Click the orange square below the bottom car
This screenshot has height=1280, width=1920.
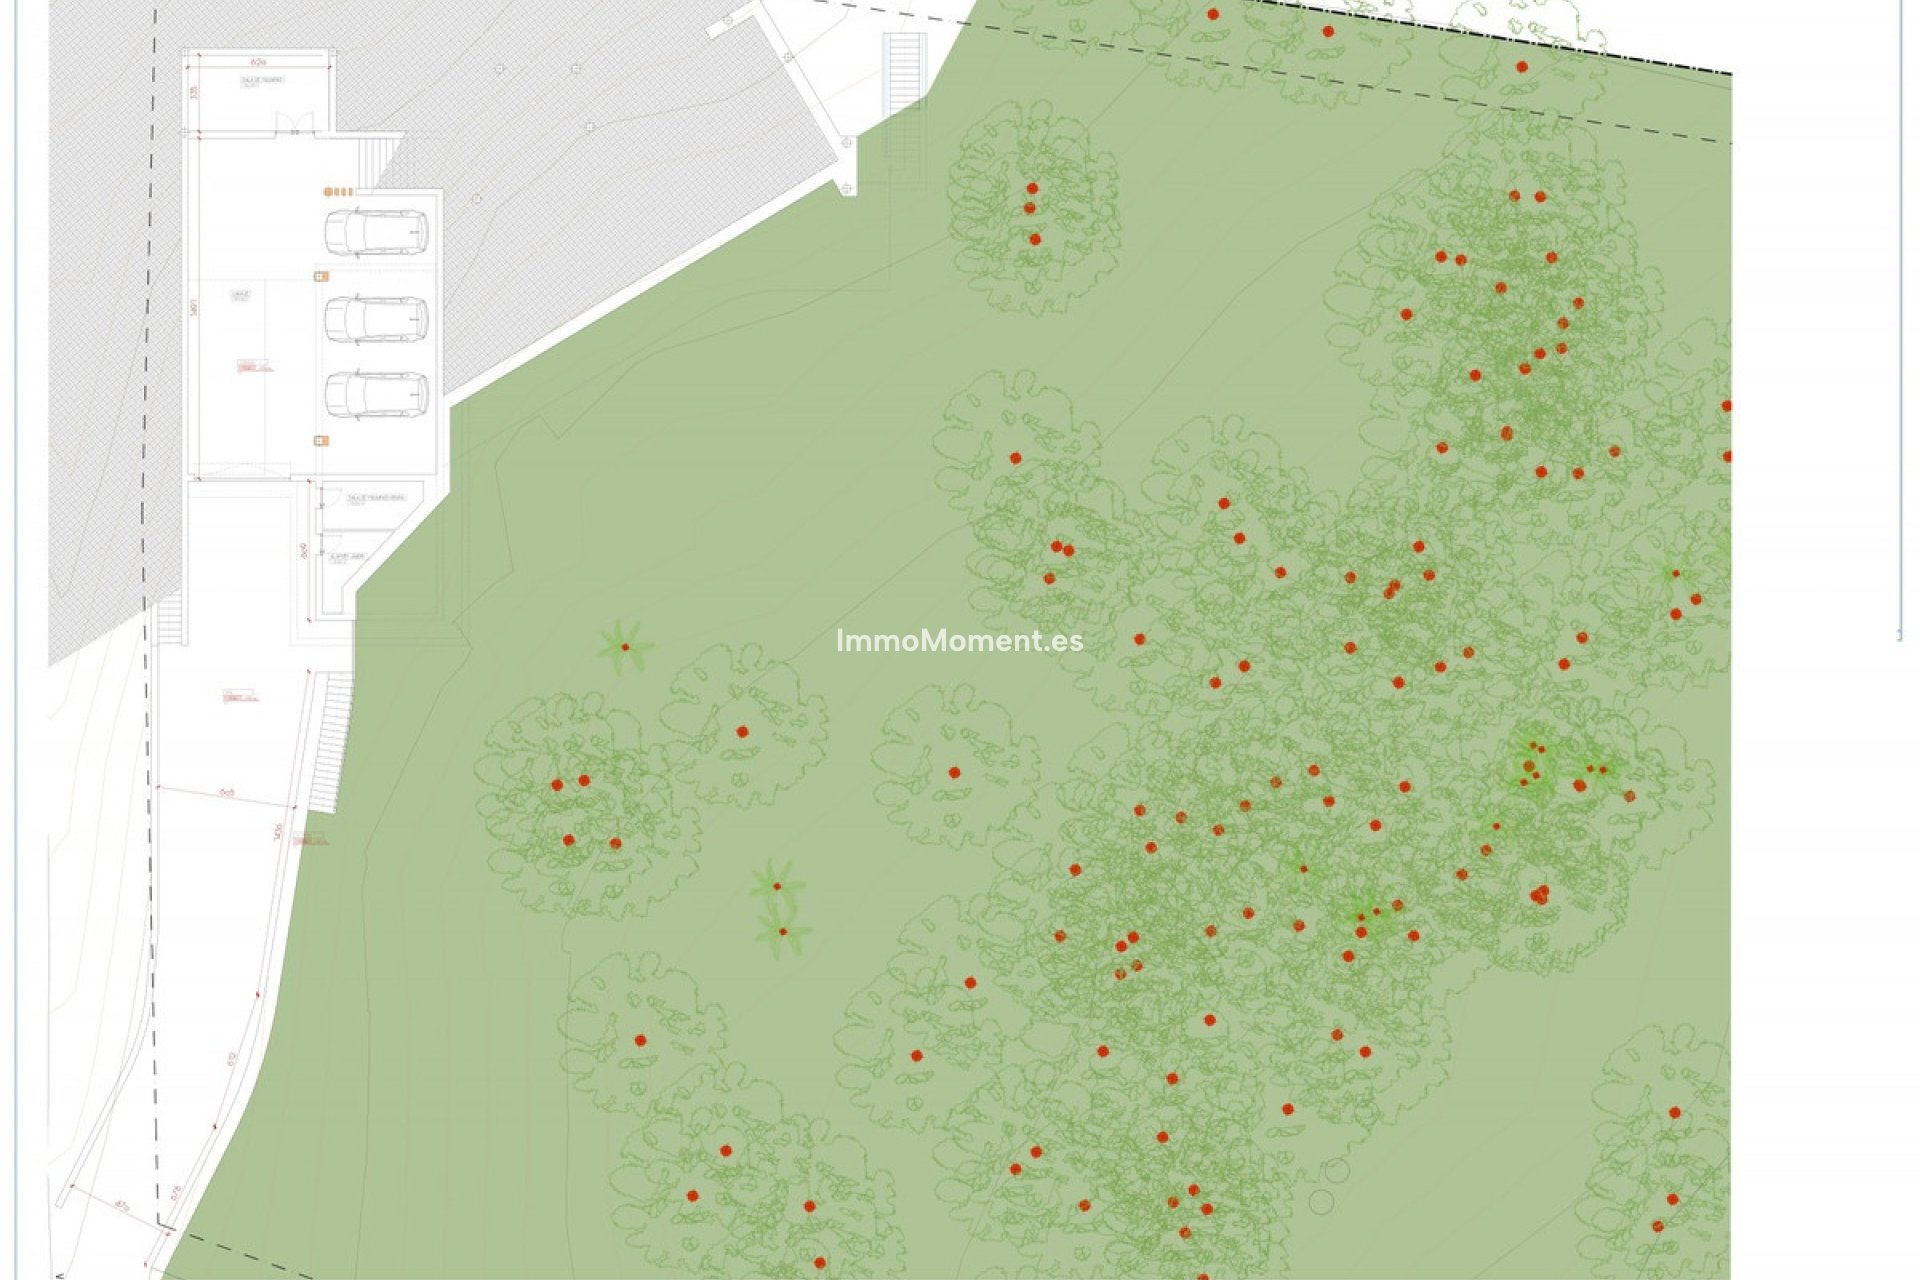[321, 440]
